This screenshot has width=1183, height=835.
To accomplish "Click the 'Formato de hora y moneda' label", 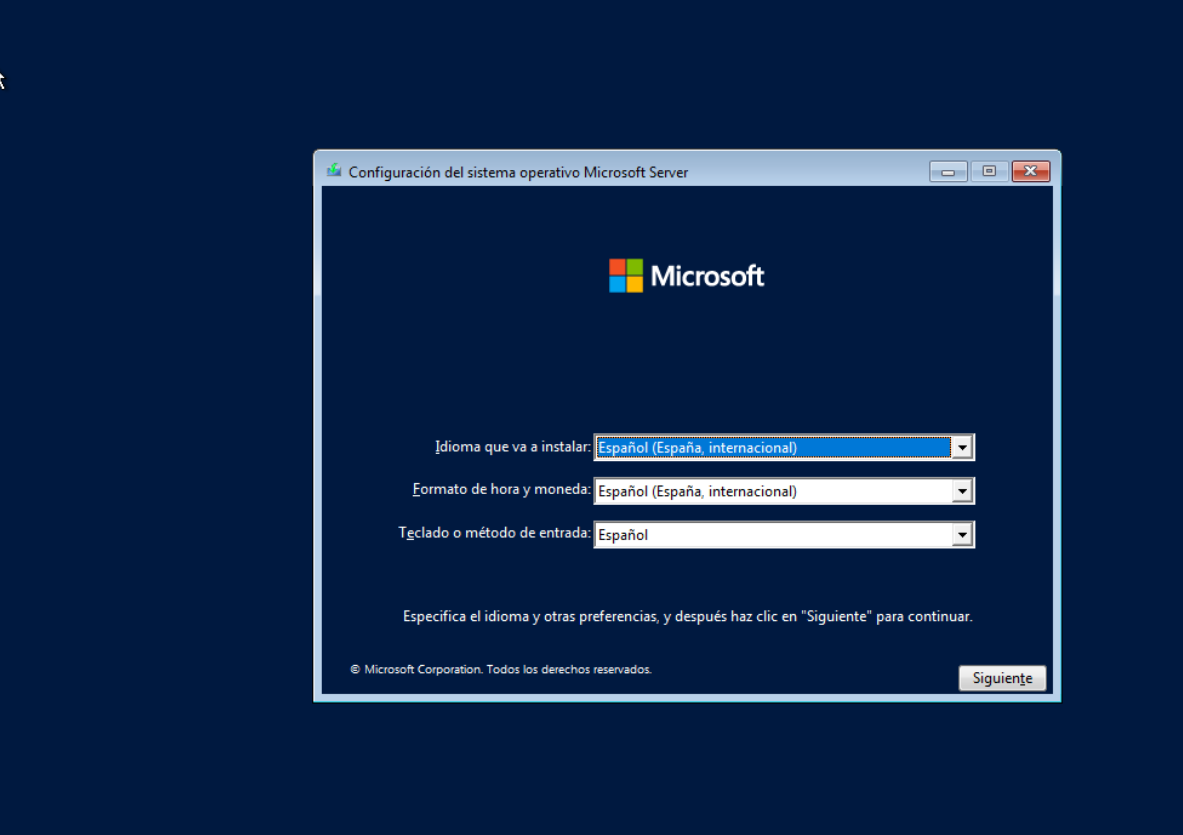I will coord(502,490).
